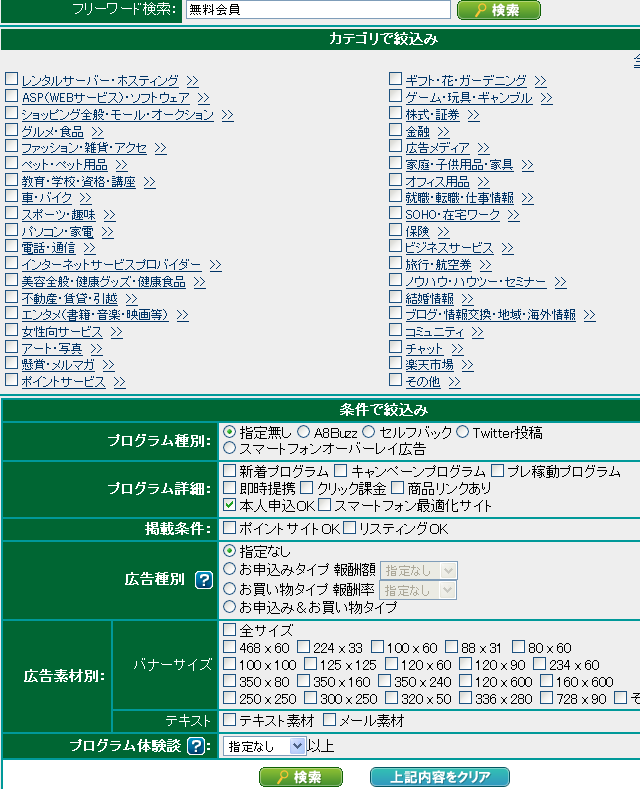640x789 pixels.
Task: Click the >> arrow next to ギフト・花・ガーデニング
Action: coord(540,81)
